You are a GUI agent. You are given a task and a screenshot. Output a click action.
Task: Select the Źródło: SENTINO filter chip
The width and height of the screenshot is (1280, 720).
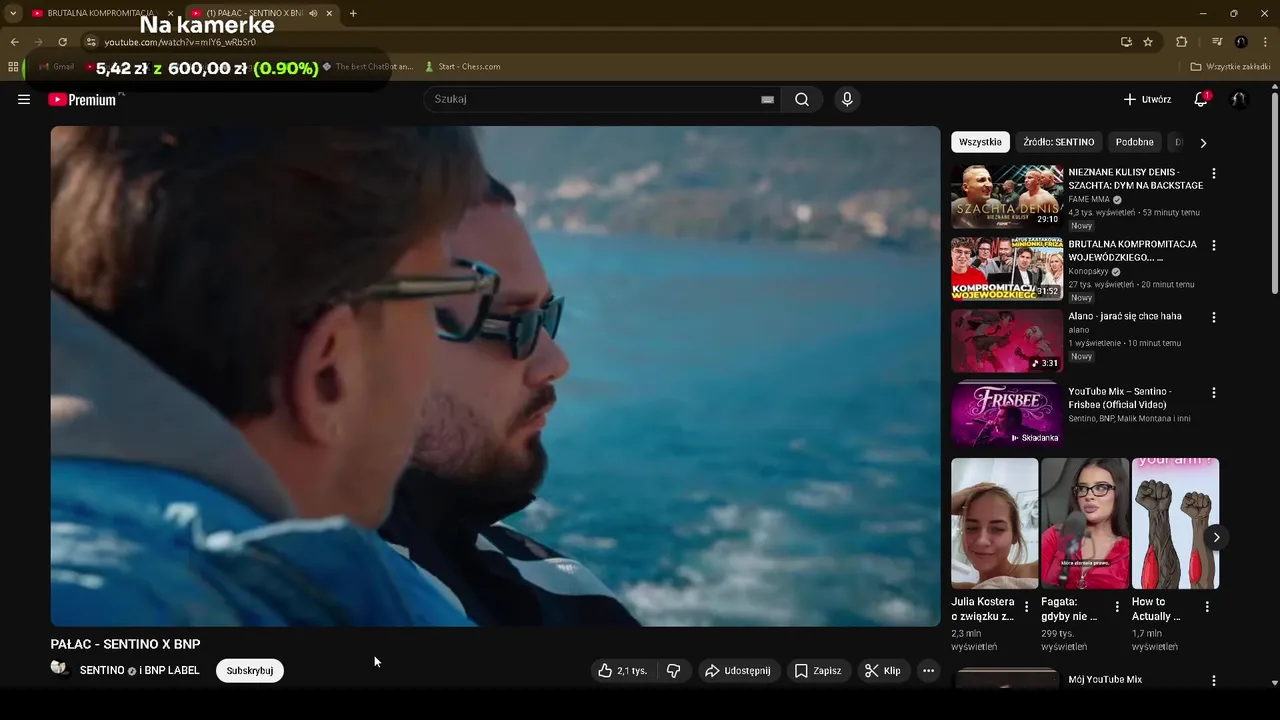1059,142
